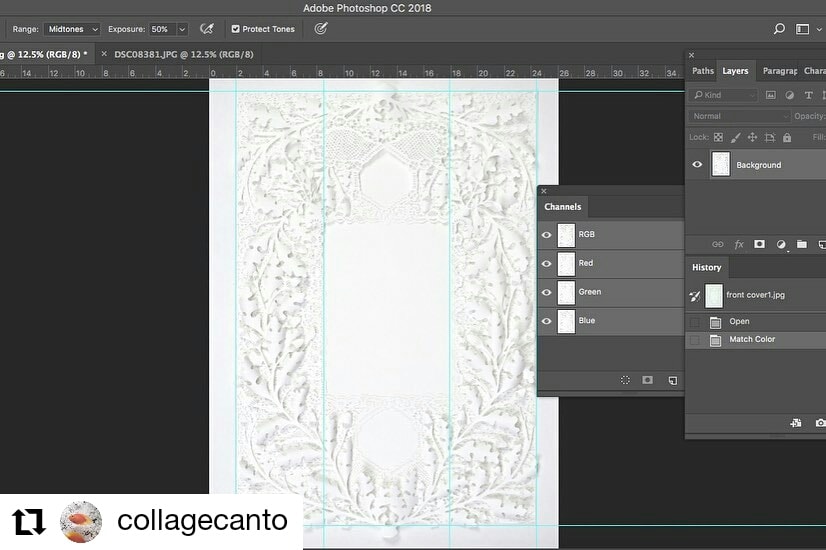Select the Green channel row
The height and width of the screenshot is (550, 826).
(x=610, y=292)
